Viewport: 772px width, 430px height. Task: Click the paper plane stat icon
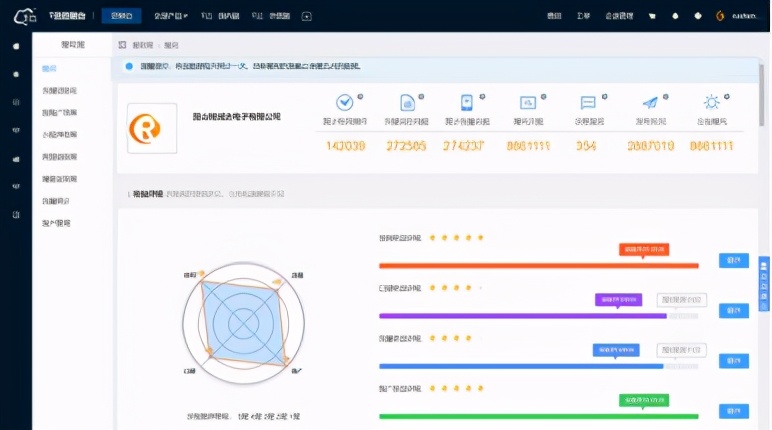coord(650,102)
